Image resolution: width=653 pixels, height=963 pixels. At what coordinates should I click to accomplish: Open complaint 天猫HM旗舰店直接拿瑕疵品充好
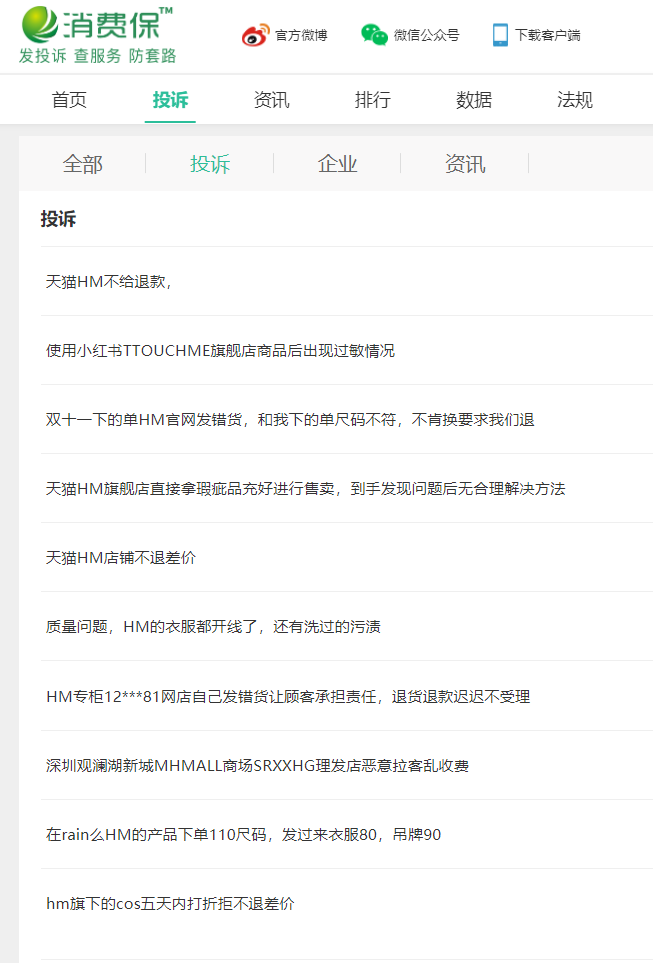pyautogui.click(x=305, y=489)
